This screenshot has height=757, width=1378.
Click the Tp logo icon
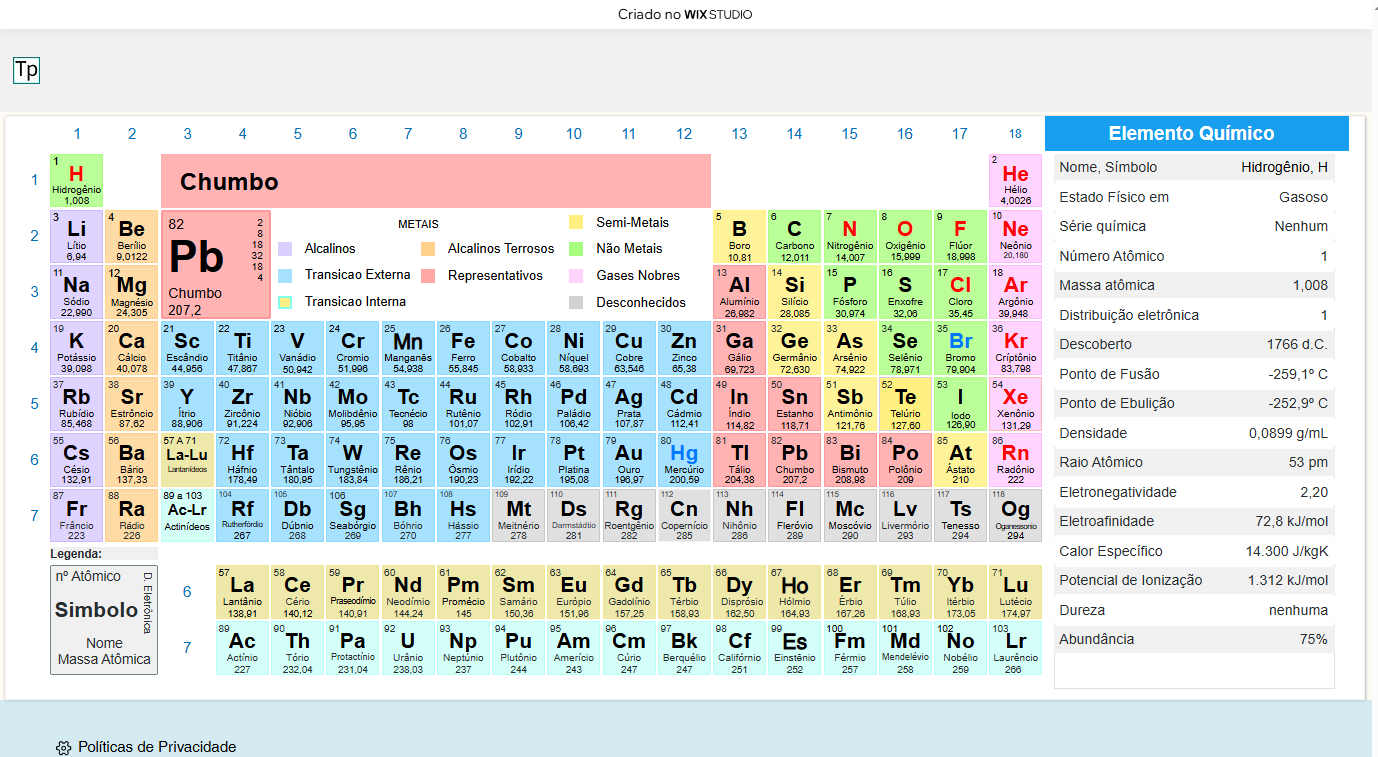coord(26,70)
